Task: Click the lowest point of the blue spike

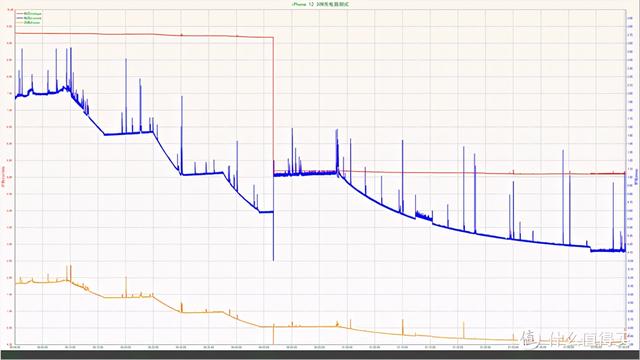Action: (273, 260)
